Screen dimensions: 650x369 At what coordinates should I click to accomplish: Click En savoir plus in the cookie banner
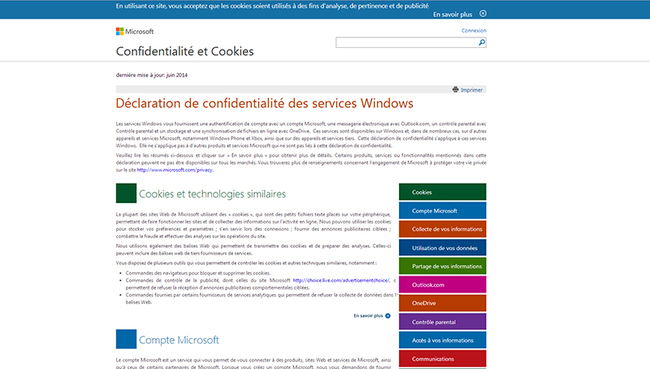453,15
